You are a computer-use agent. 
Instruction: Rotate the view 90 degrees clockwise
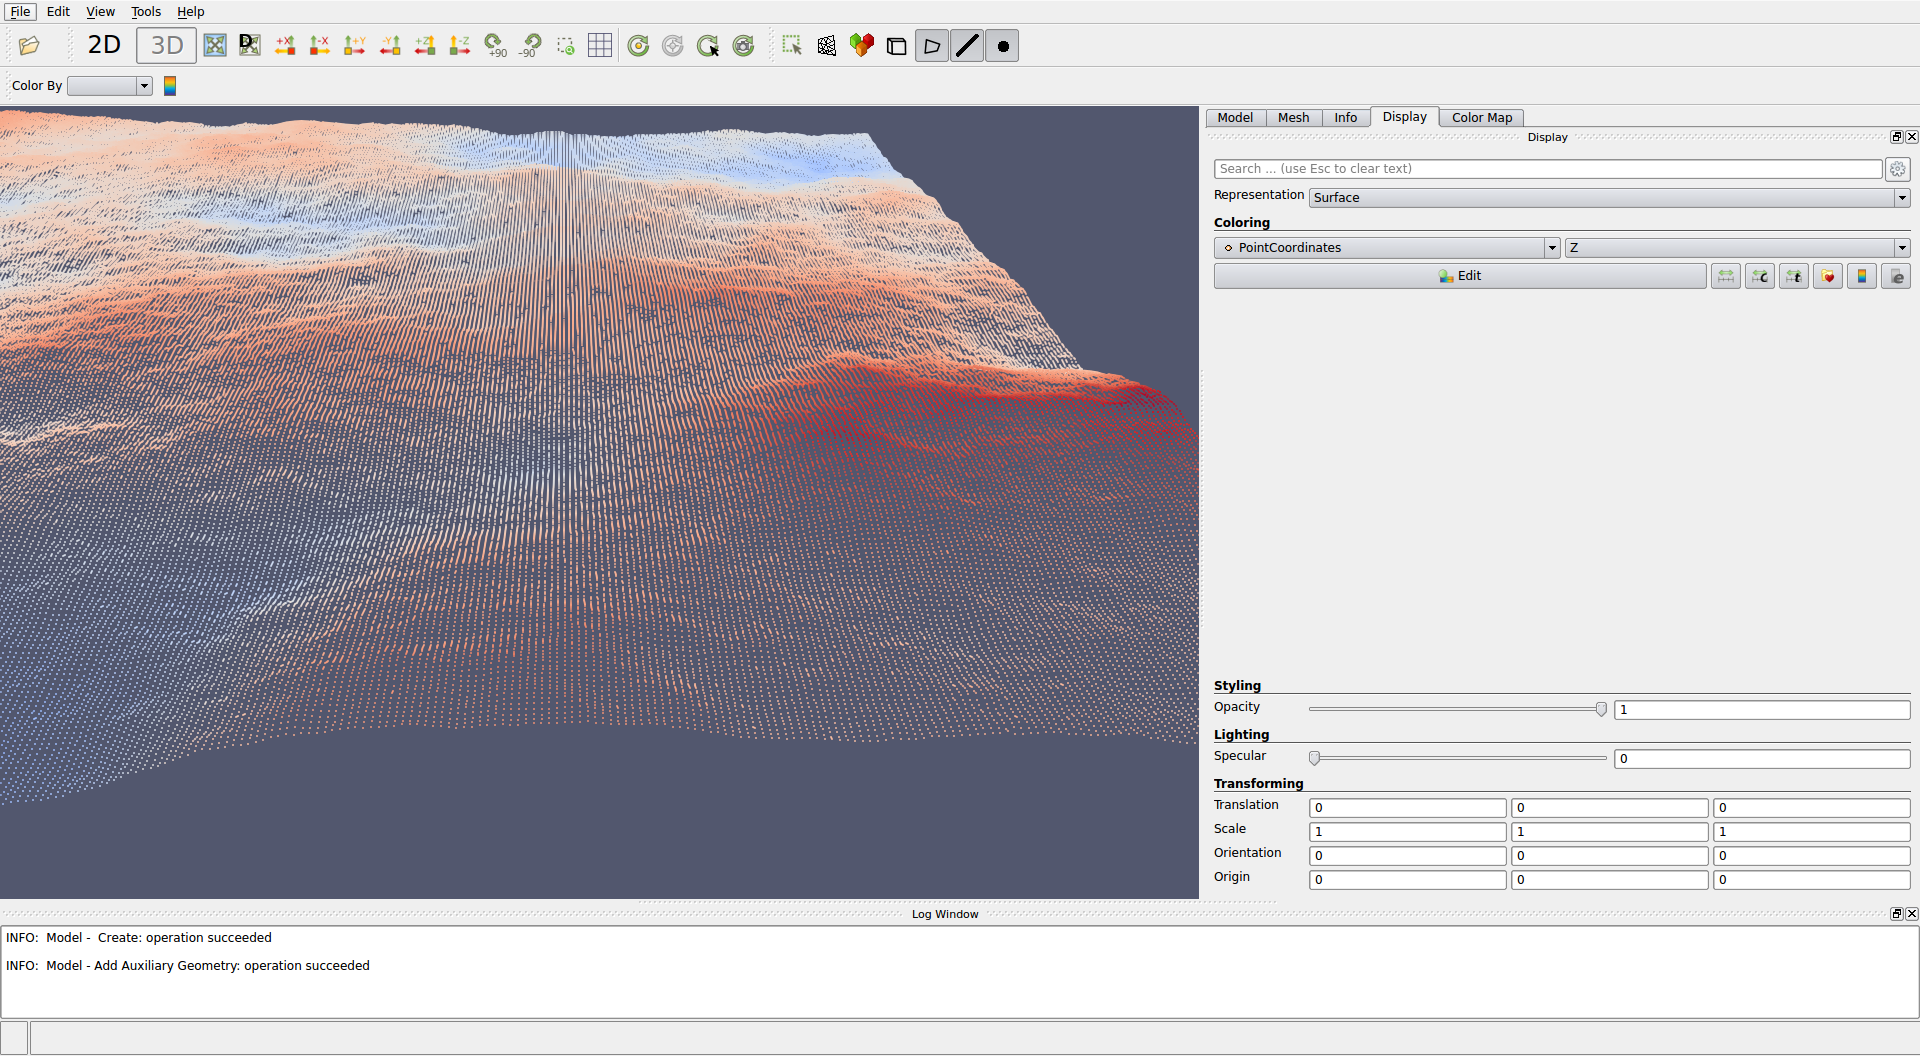click(x=495, y=46)
